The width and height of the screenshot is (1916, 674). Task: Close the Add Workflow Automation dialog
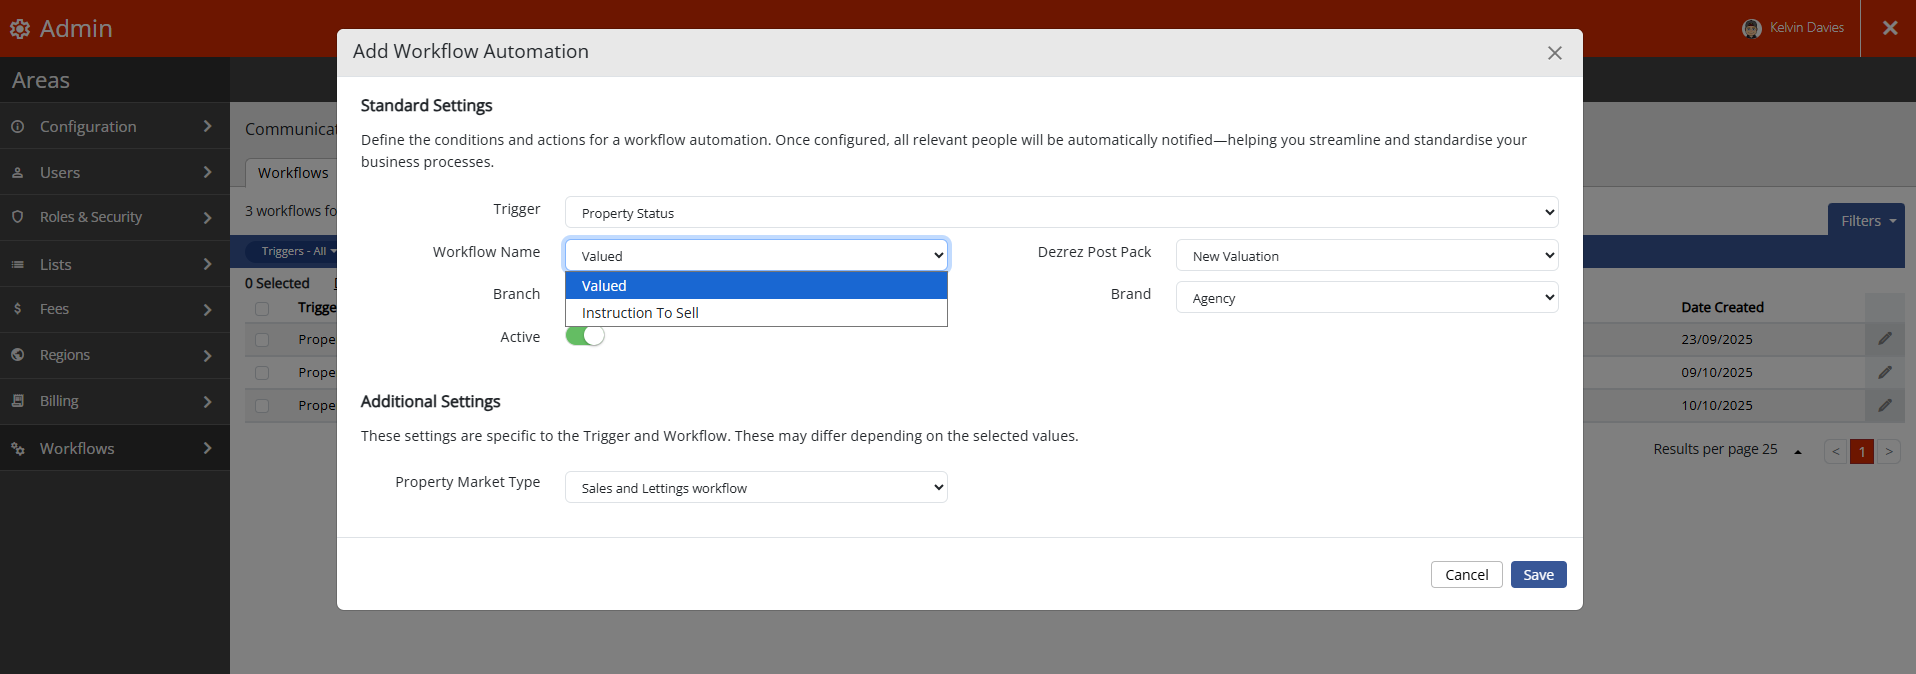tap(1554, 53)
